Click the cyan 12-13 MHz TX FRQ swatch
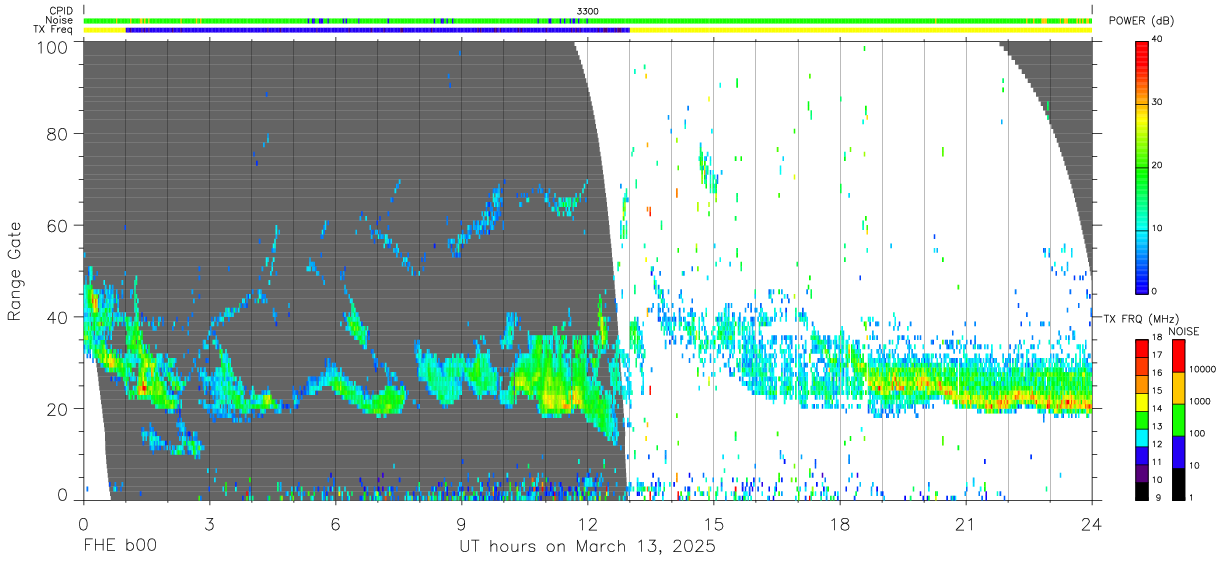 click(1141, 436)
